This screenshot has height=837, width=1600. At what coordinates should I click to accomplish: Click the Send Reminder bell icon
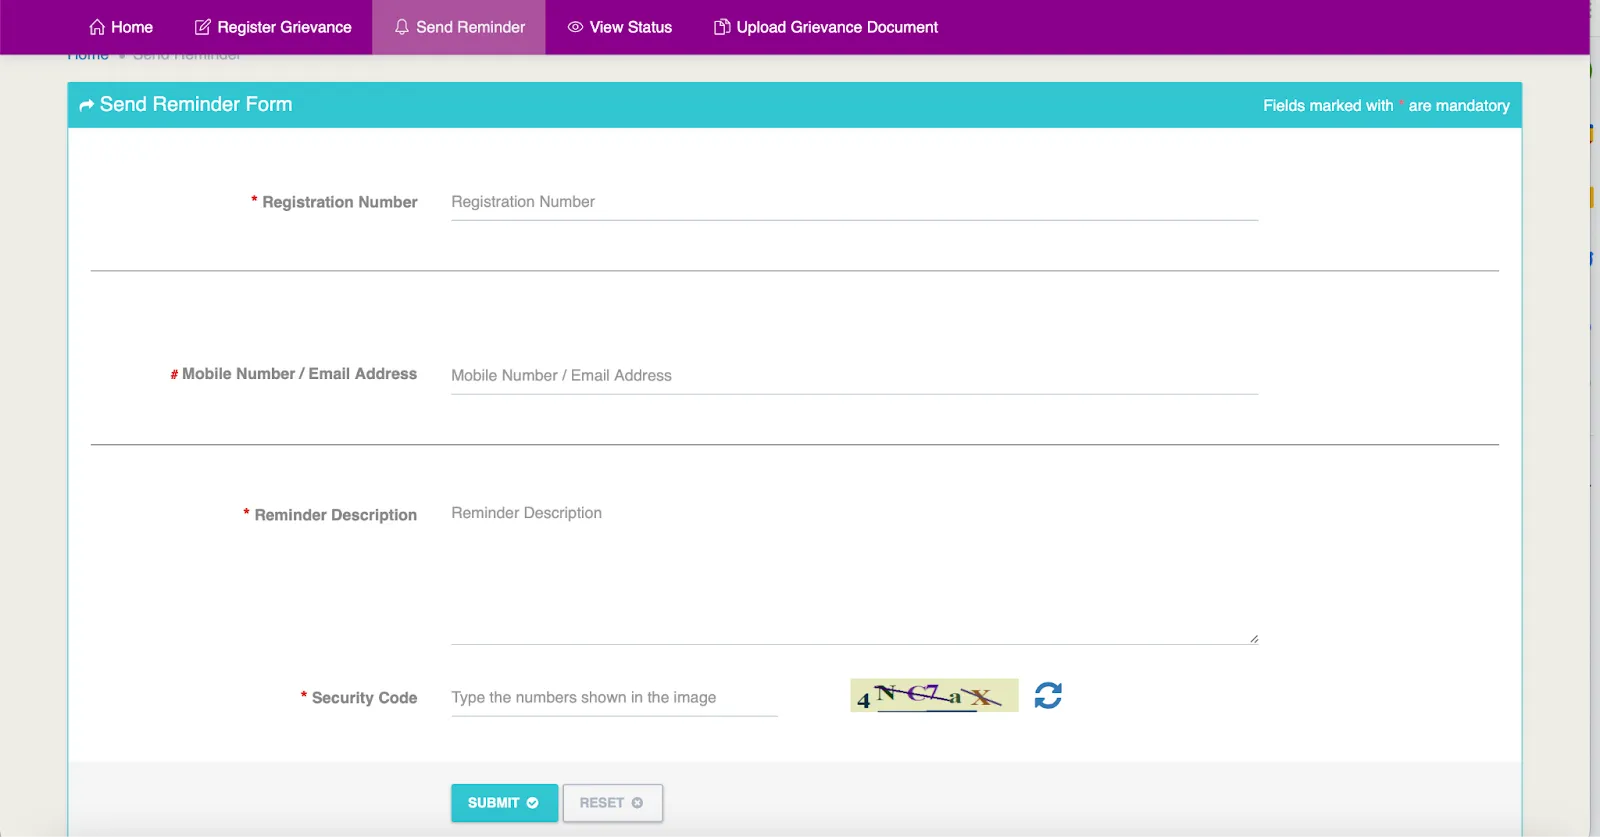coord(402,27)
